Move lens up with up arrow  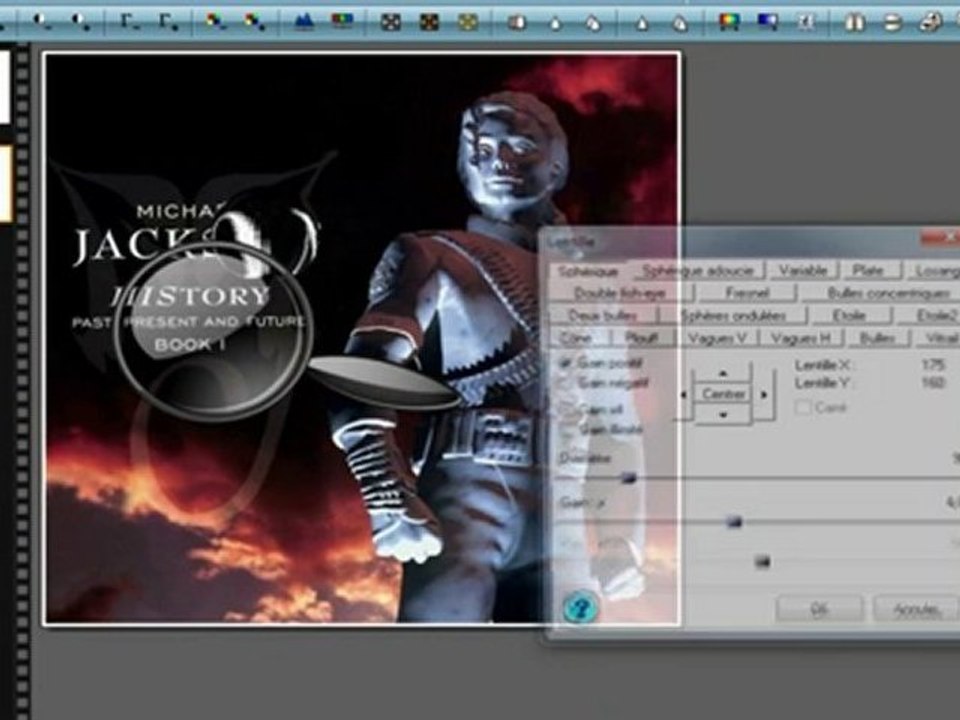pos(722,372)
